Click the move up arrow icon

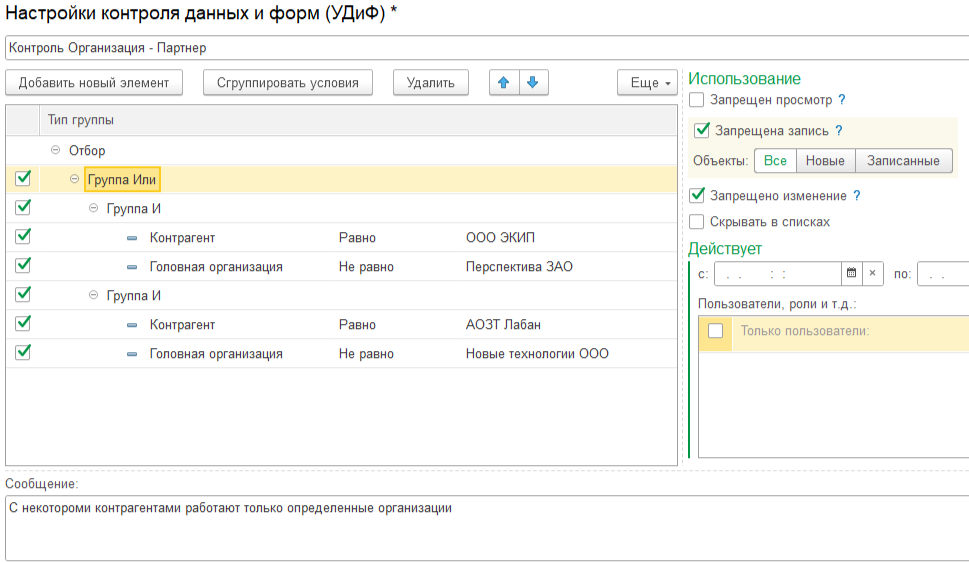point(503,83)
